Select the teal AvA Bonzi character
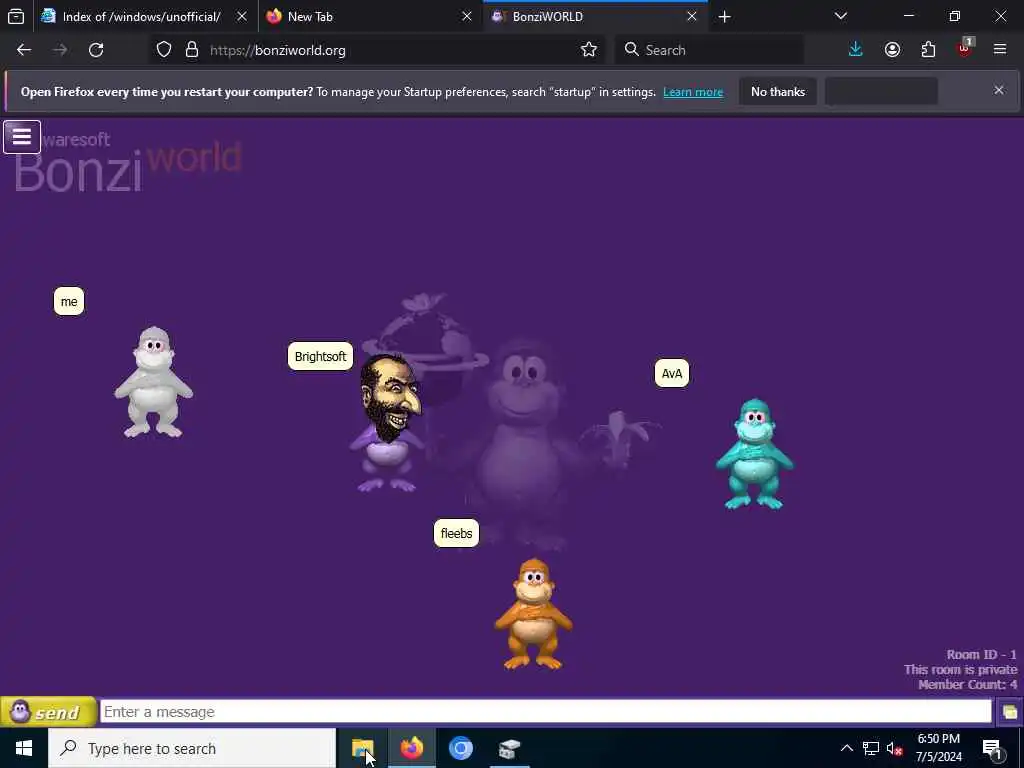The height and width of the screenshot is (768, 1024). coord(754,454)
